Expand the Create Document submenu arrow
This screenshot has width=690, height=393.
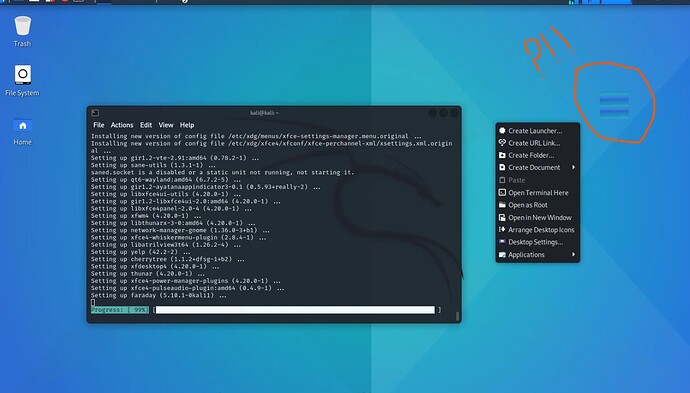(x=573, y=167)
